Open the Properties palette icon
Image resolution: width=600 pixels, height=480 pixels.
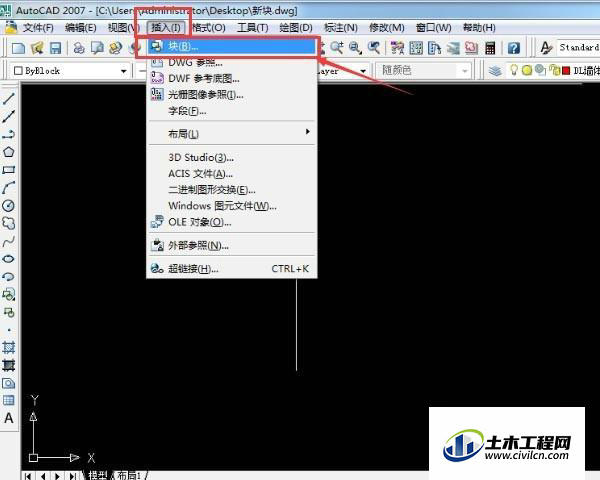tap(397, 48)
